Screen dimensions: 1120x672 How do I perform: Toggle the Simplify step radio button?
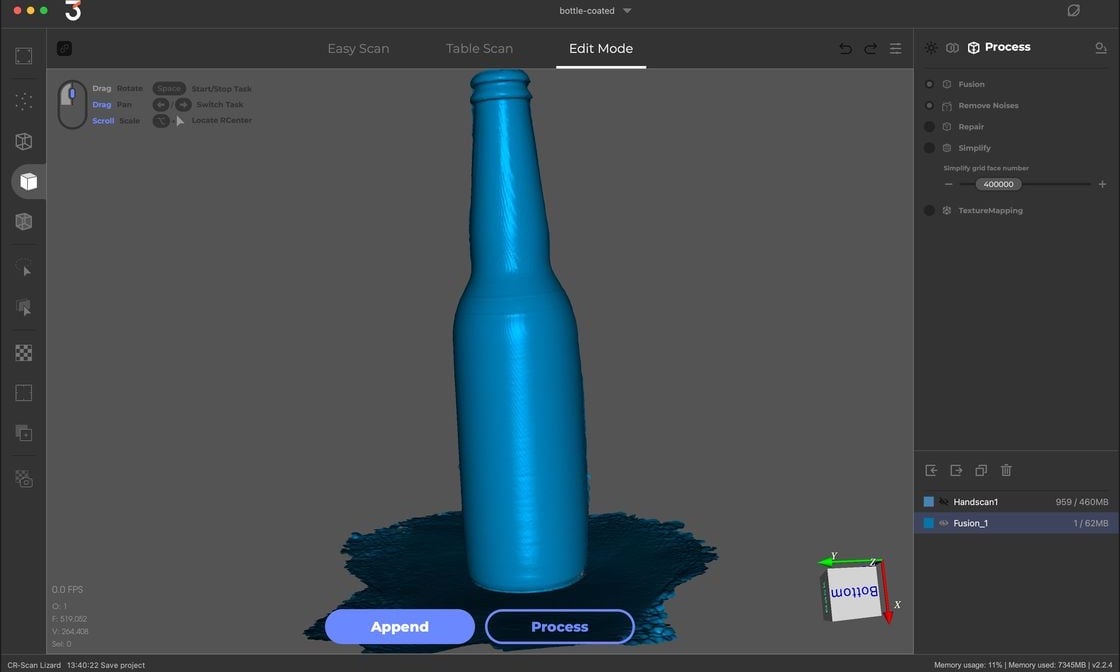tap(930, 148)
